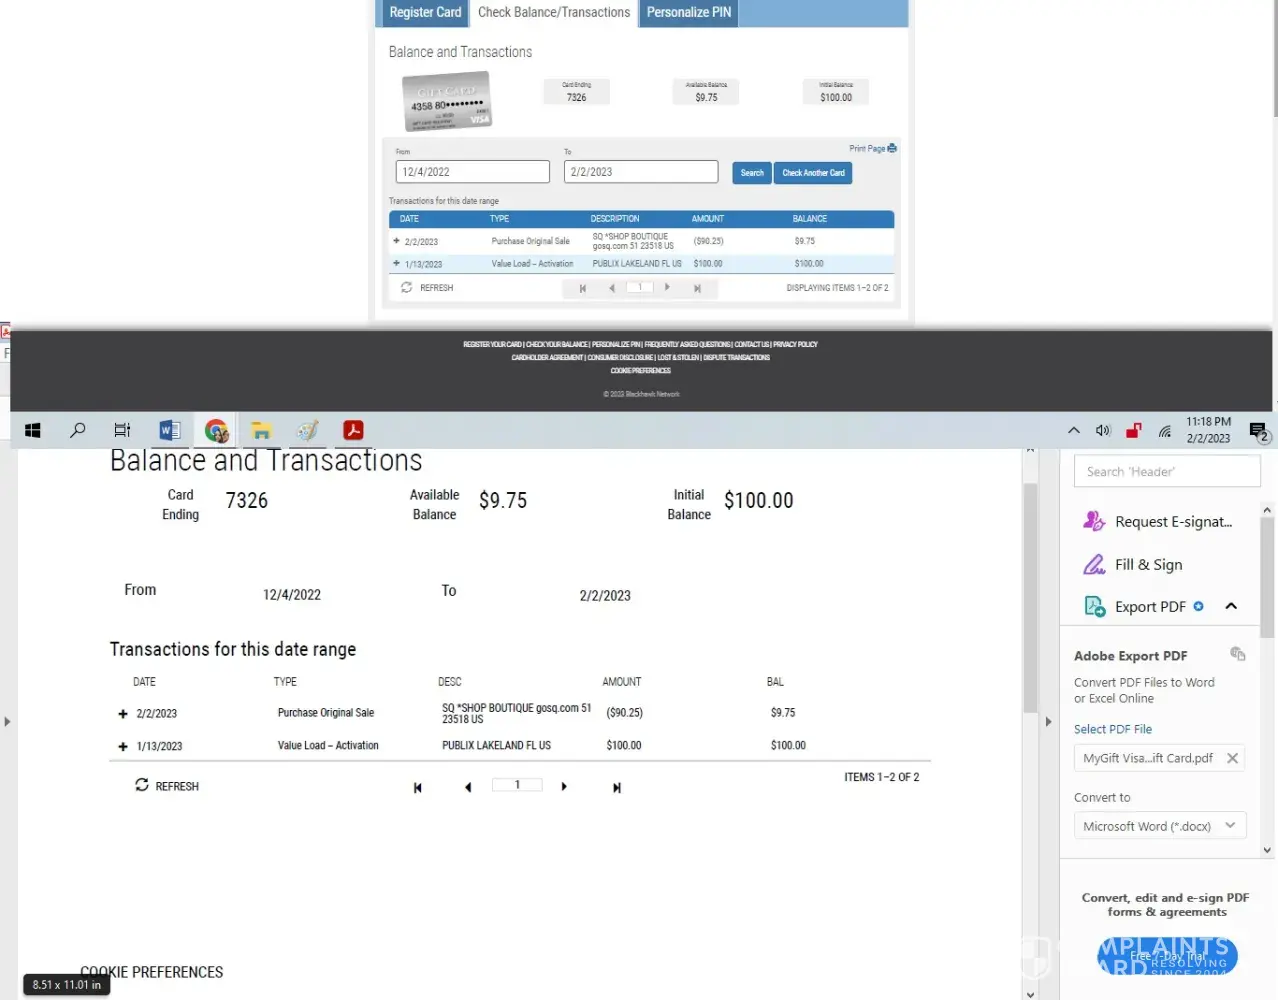Click the Windows Start button
The image size is (1278, 1000).
point(32,430)
